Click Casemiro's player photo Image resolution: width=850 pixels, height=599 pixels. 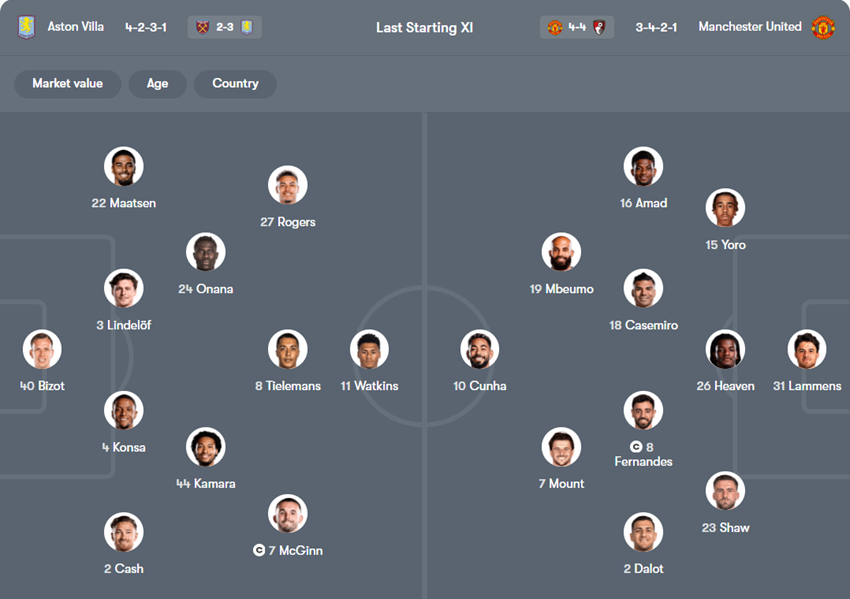[643, 289]
